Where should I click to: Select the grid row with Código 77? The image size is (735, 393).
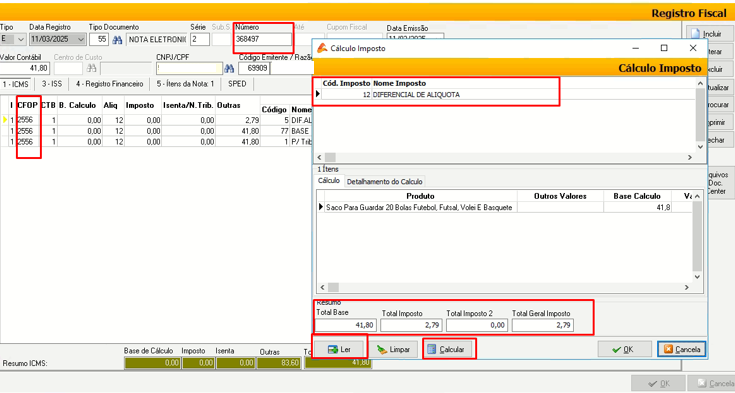pyautogui.click(x=155, y=131)
